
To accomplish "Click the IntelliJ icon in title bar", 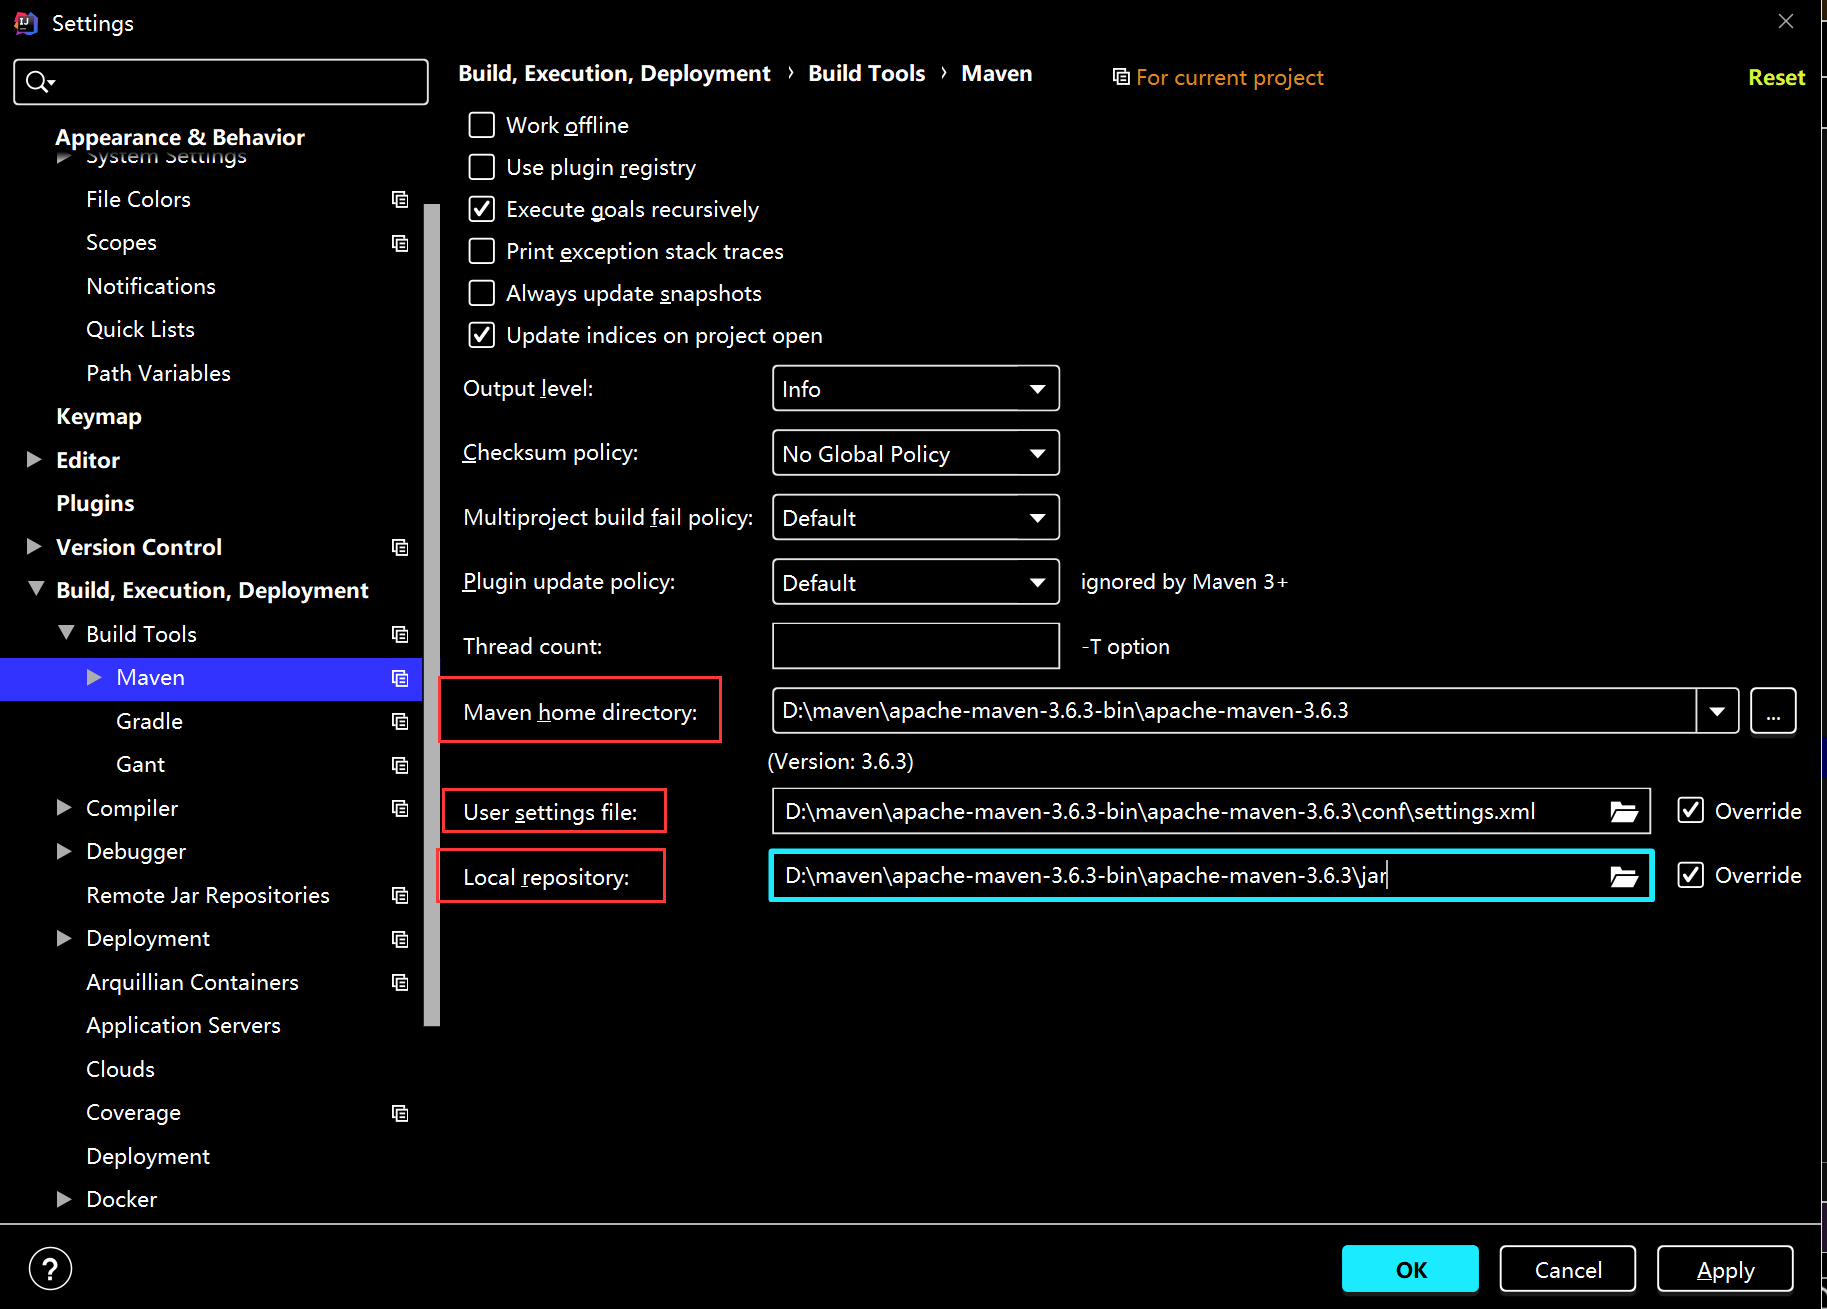I will pyautogui.click(x=26, y=23).
